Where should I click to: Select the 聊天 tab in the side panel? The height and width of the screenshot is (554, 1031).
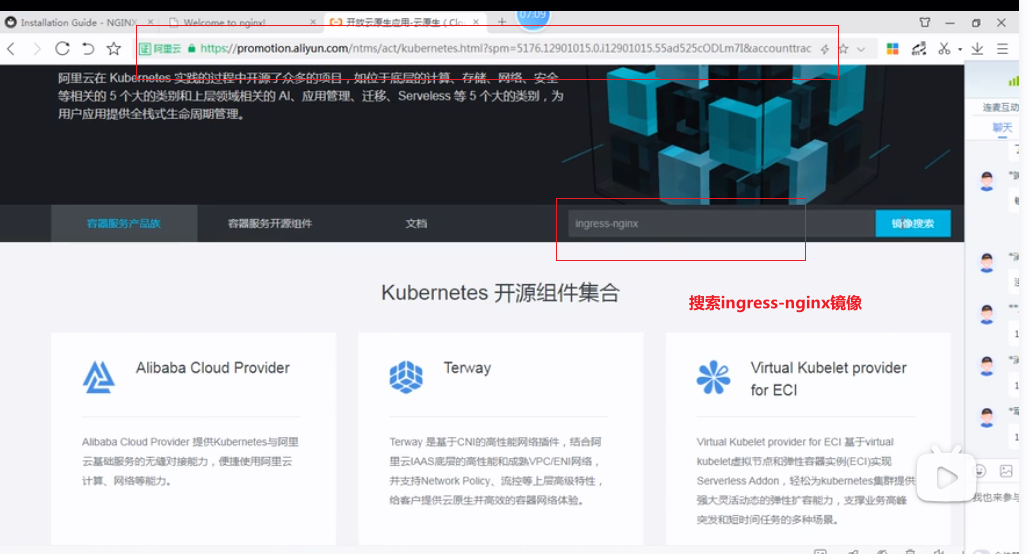(1002, 127)
